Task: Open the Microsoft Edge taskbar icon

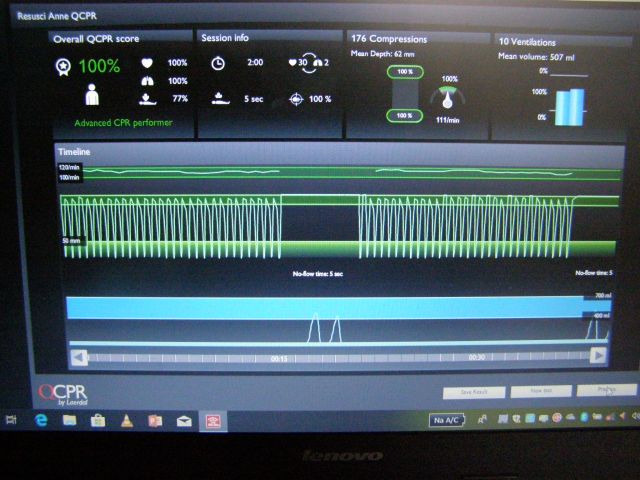Action: [x=41, y=421]
